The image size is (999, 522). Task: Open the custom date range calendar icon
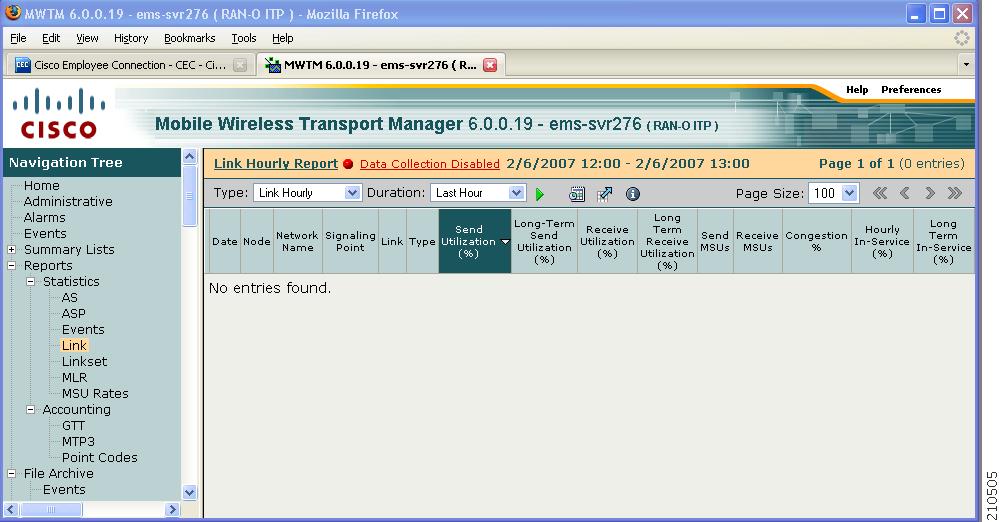[x=577, y=194]
